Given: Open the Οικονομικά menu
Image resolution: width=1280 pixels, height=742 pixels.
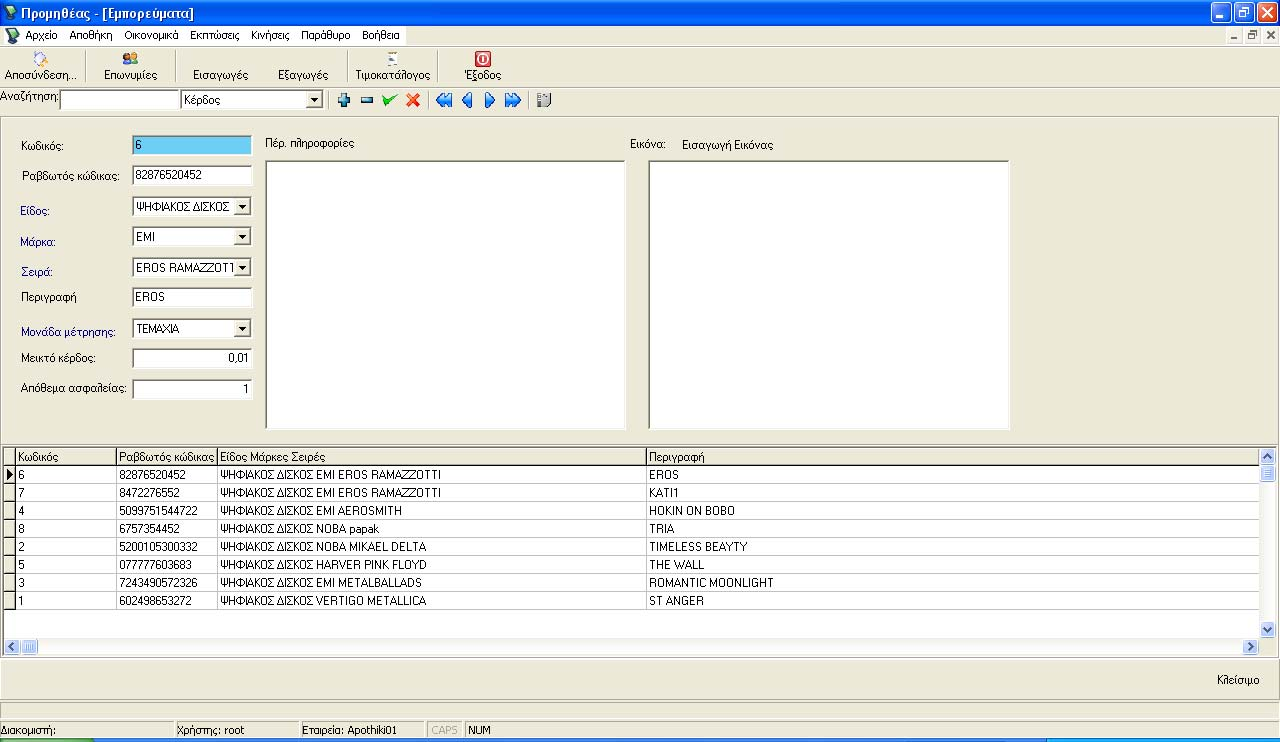Looking at the screenshot, I should [x=151, y=35].
